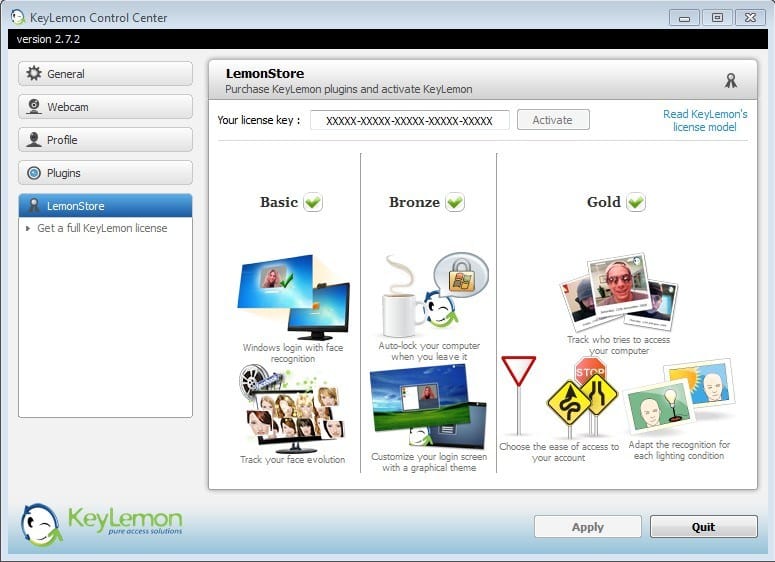
Task: Click the LemonStore ribbon icon in sidebar
Action: click(x=34, y=206)
